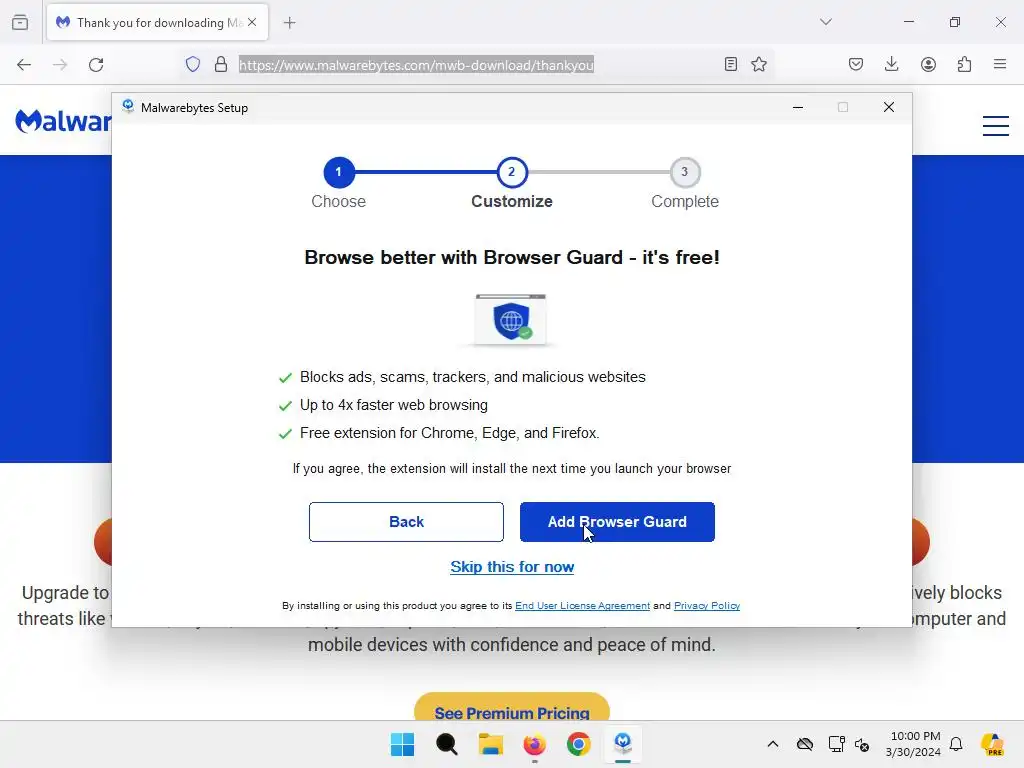Select the Thank you for downloading tab
Image resolution: width=1024 pixels, height=768 pixels.
pyautogui.click(x=157, y=22)
